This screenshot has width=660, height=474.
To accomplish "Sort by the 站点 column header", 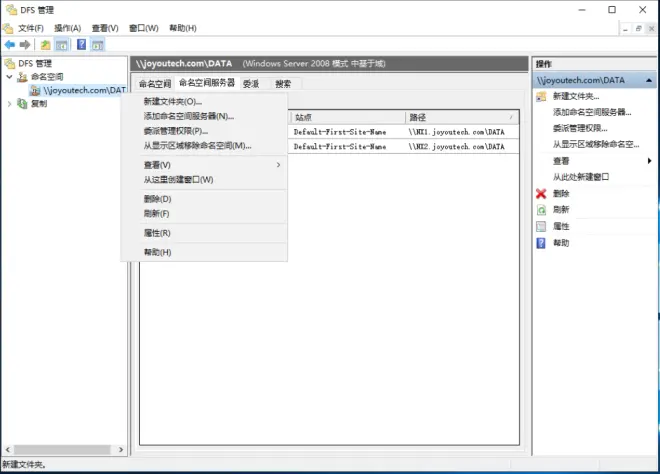I will click(348, 117).
